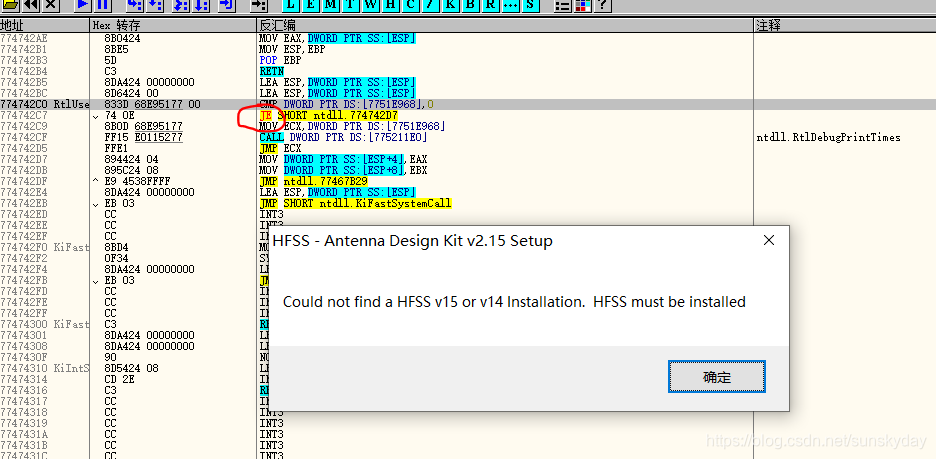Select MOV DWORD PTR SS:[ESP+8],EBX line
936x459 pixels.
coord(343,170)
